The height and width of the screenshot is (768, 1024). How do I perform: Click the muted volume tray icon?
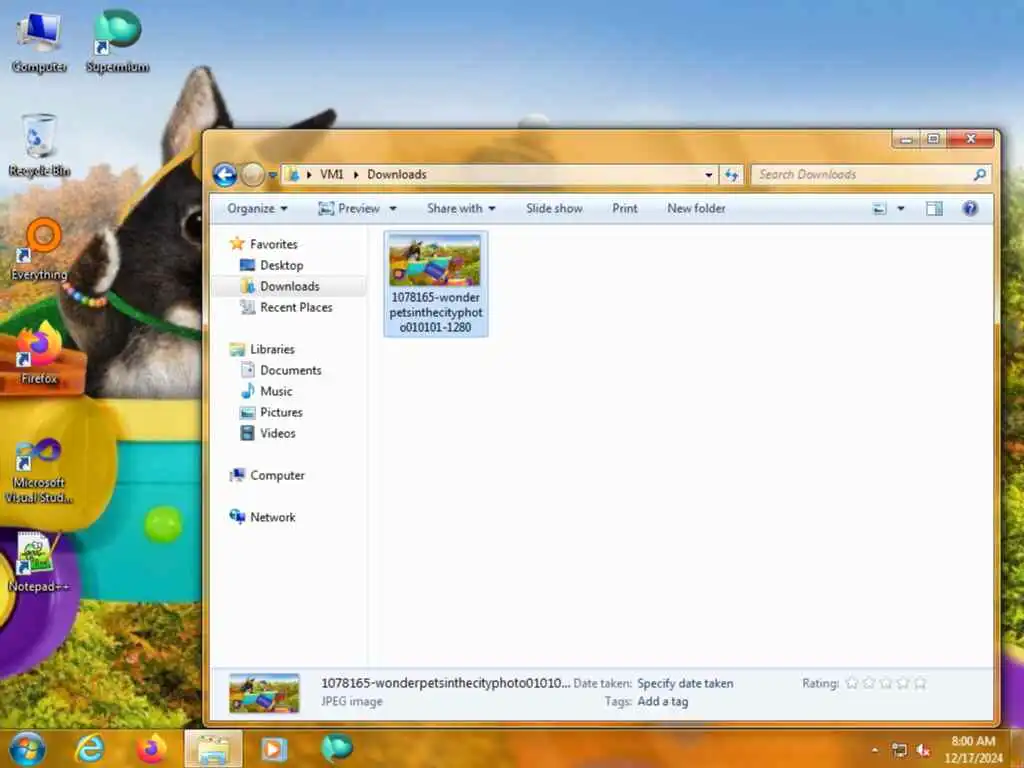tap(923, 750)
